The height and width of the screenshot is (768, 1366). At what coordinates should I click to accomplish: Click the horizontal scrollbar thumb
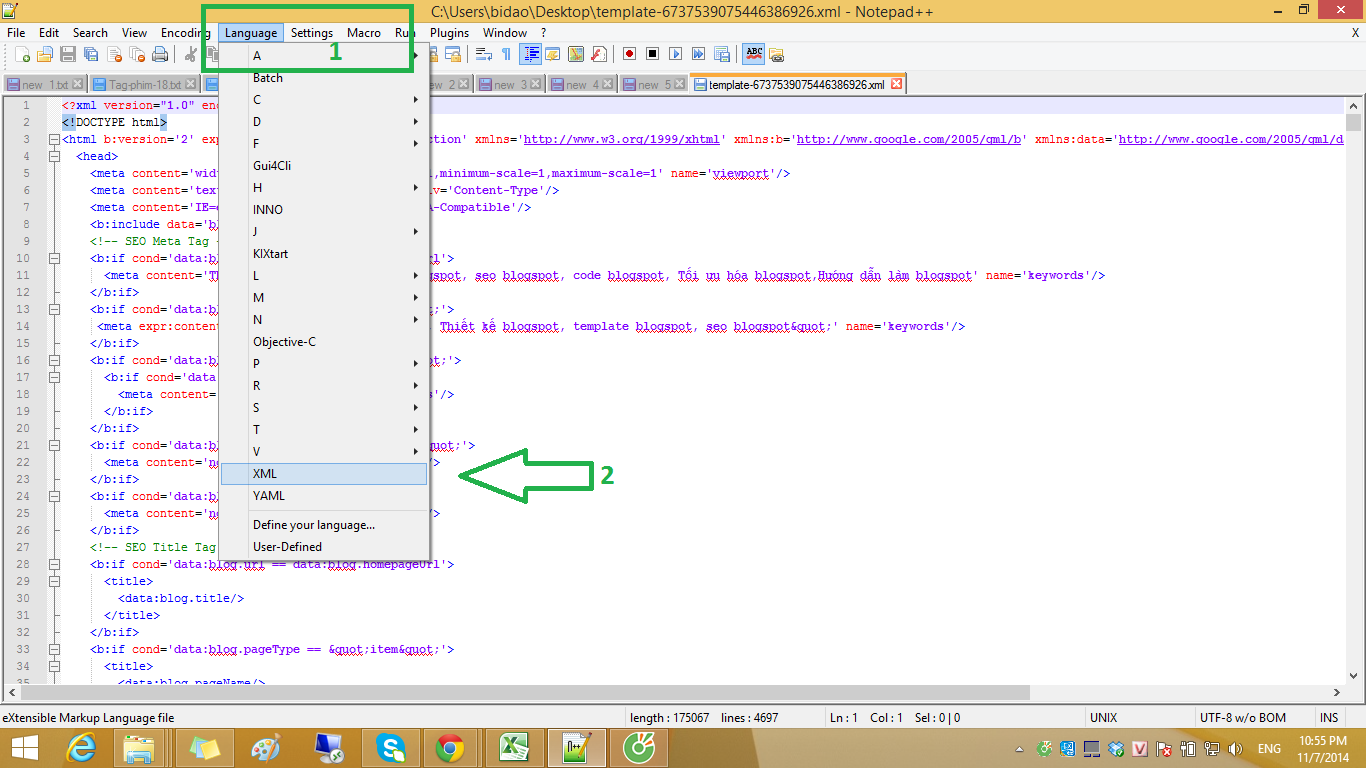pos(525,691)
